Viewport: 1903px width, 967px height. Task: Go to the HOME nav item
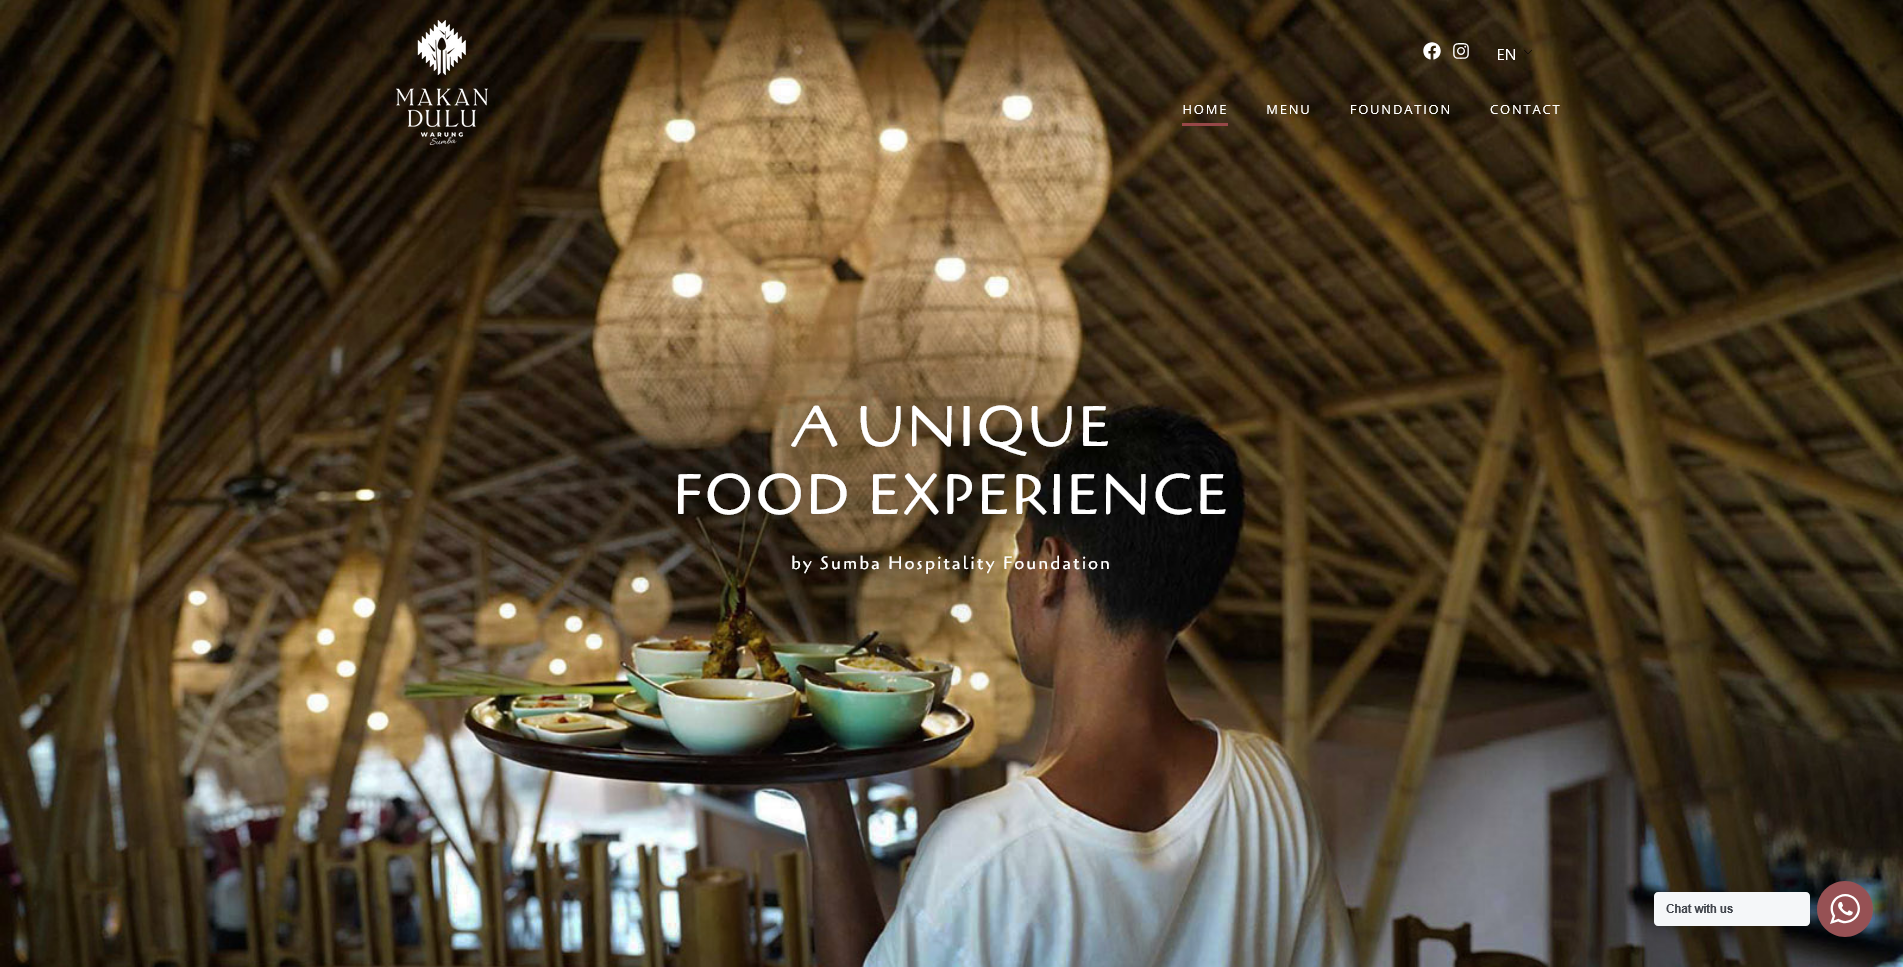(1205, 109)
